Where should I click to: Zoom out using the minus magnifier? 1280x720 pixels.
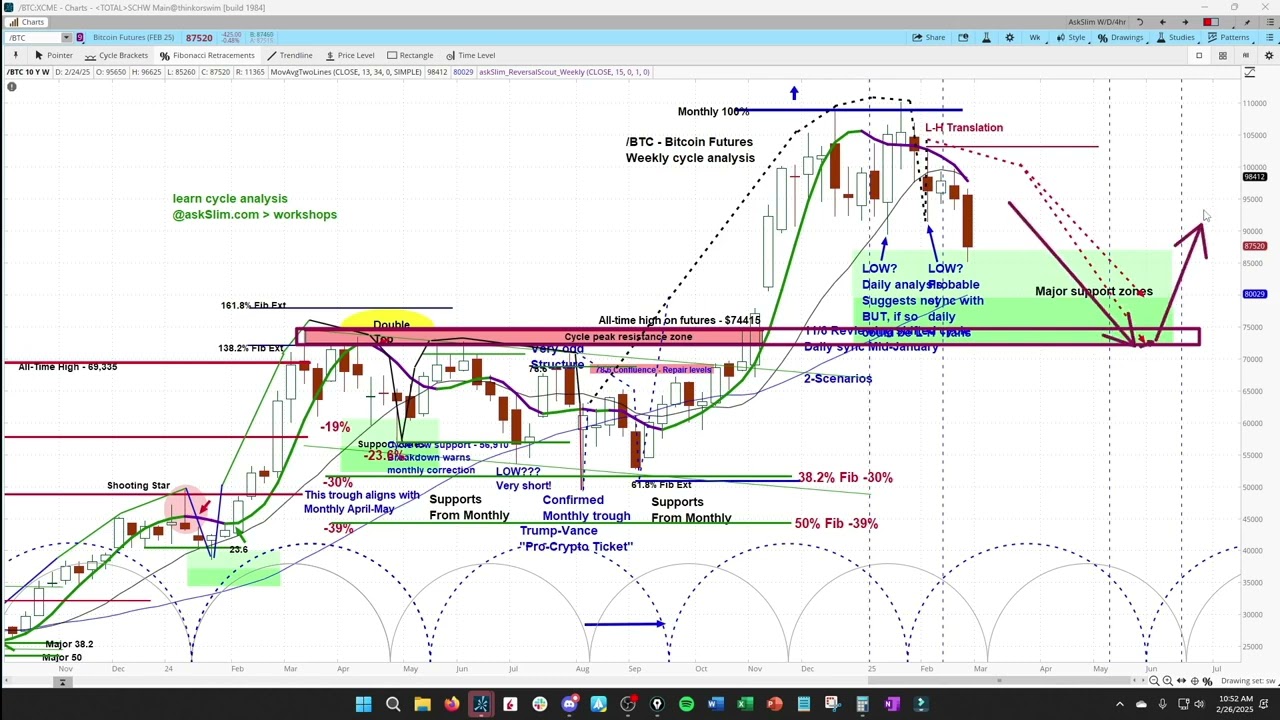(1154, 681)
